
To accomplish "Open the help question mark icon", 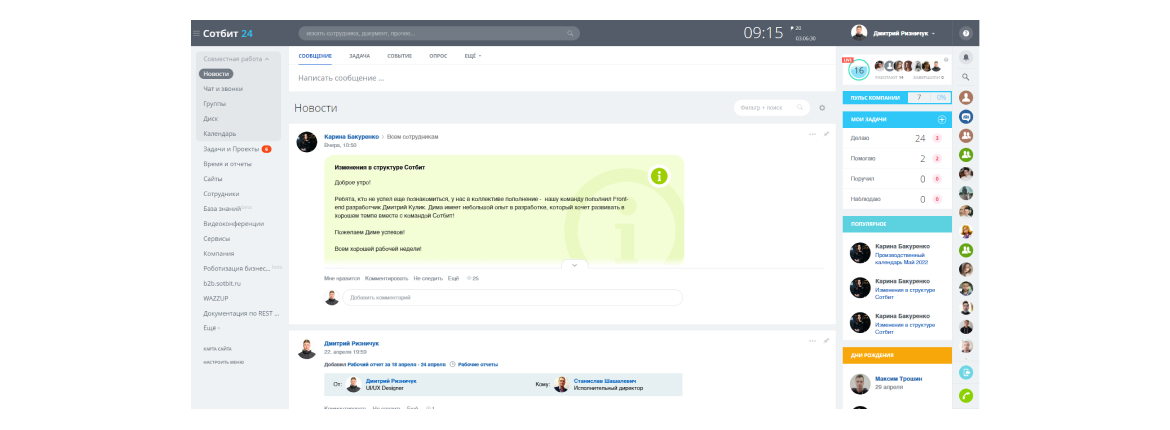I will coord(966,34).
